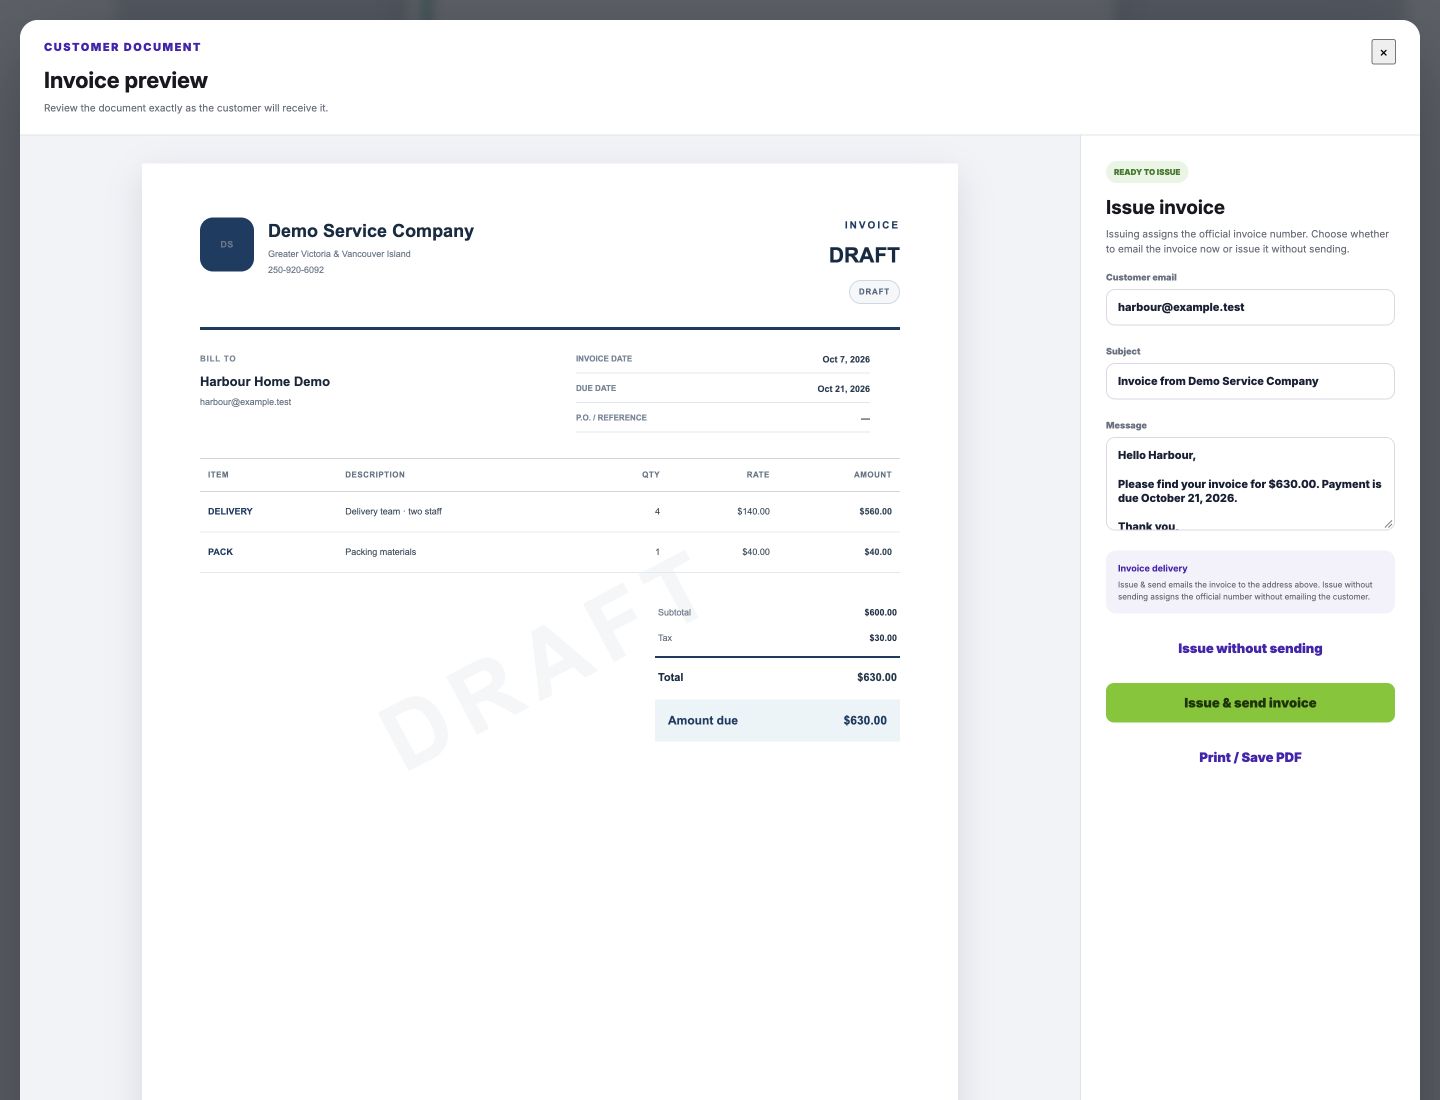Click the QTY column header
Screen dimensions: 1440x1100
pos(651,475)
